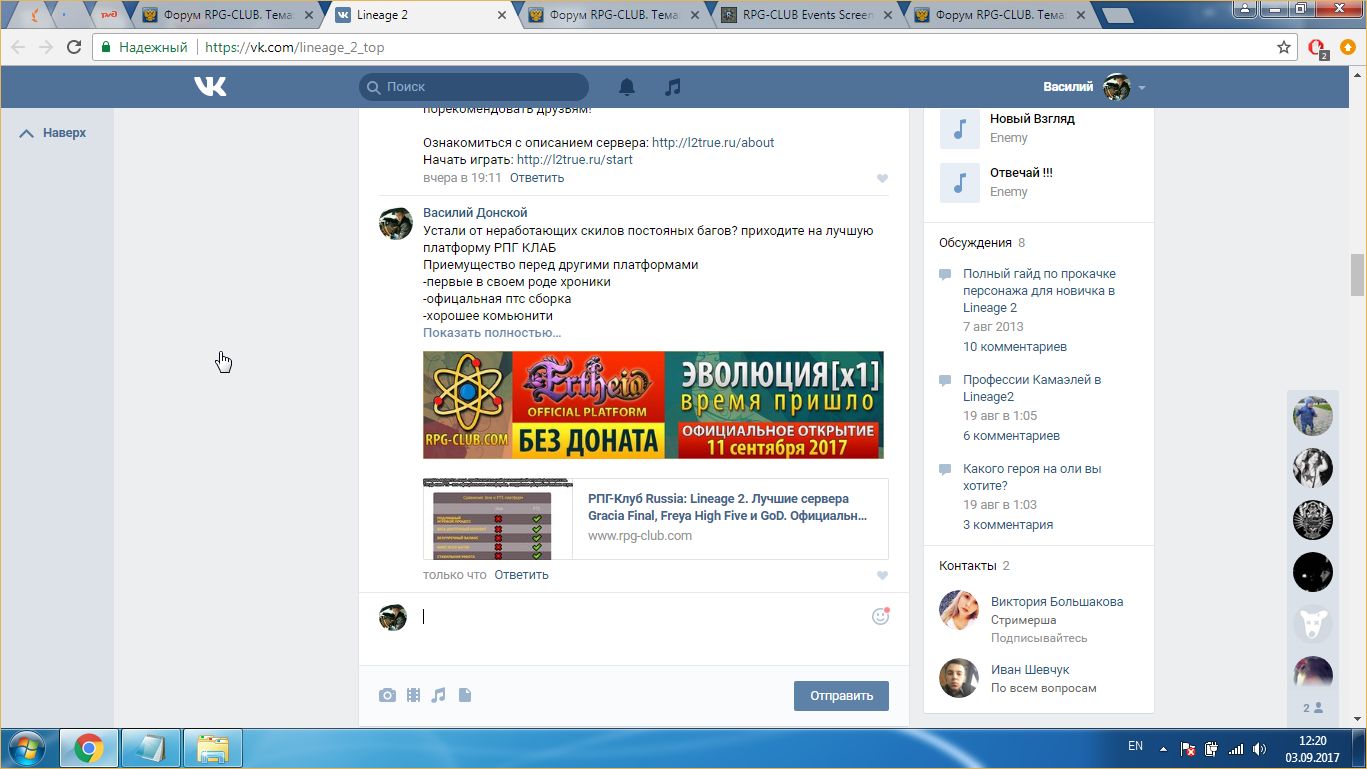Open РПГ-Клуб Russia link preview title
The width and height of the screenshot is (1367, 769).
pos(726,507)
